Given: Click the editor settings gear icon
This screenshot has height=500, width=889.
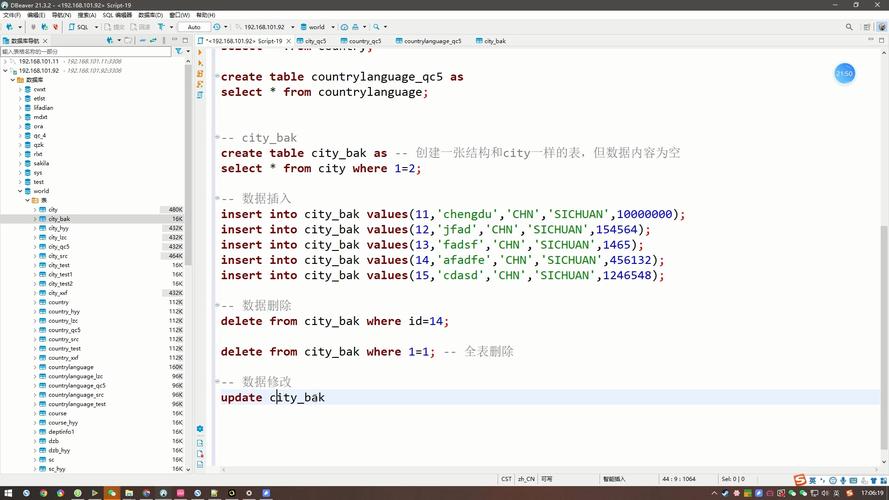Looking at the screenshot, I should click(200, 429).
